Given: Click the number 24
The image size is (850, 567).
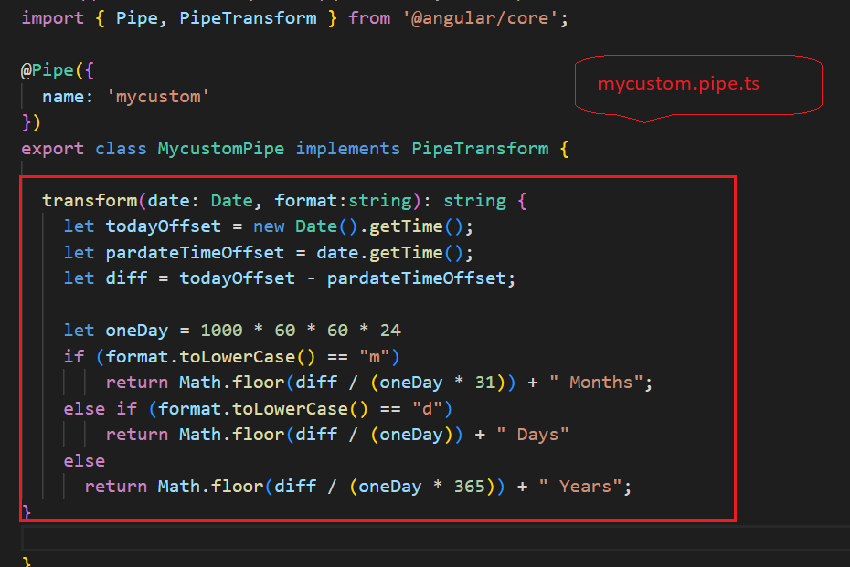Looking at the screenshot, I should (x=390, y=331).
